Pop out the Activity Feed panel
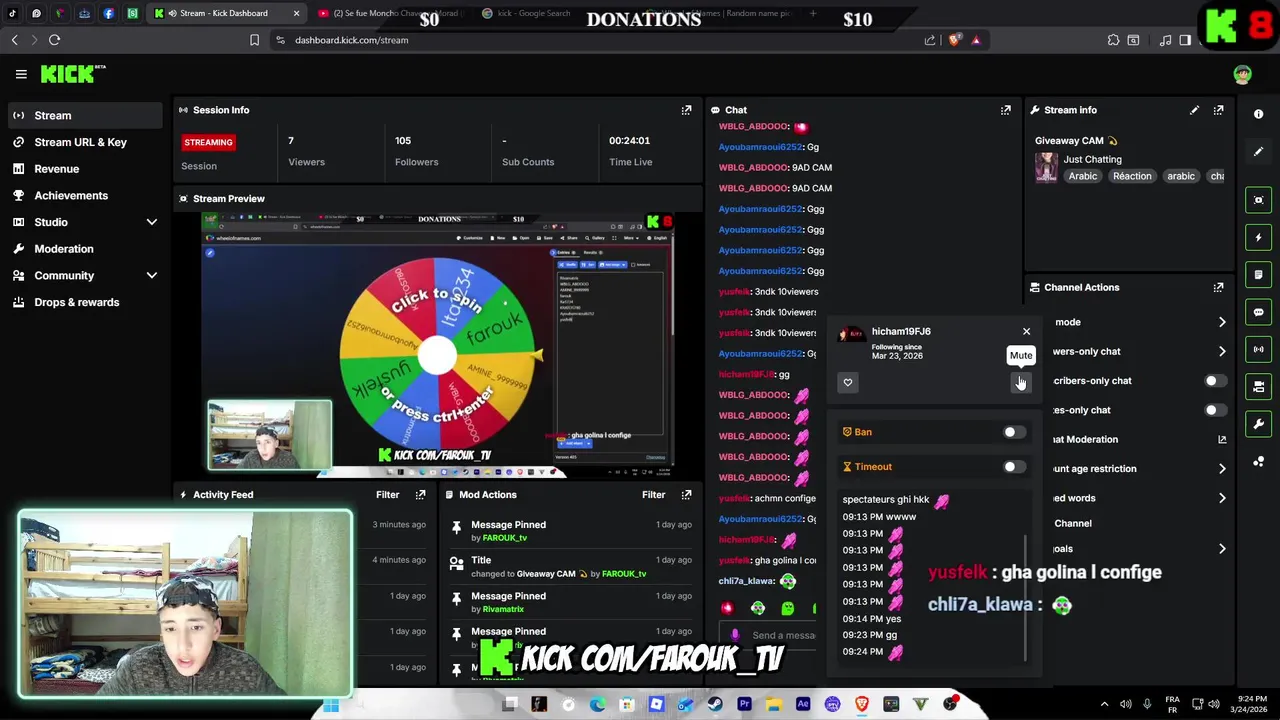1280x720 pixels. (x=420, y=495)
